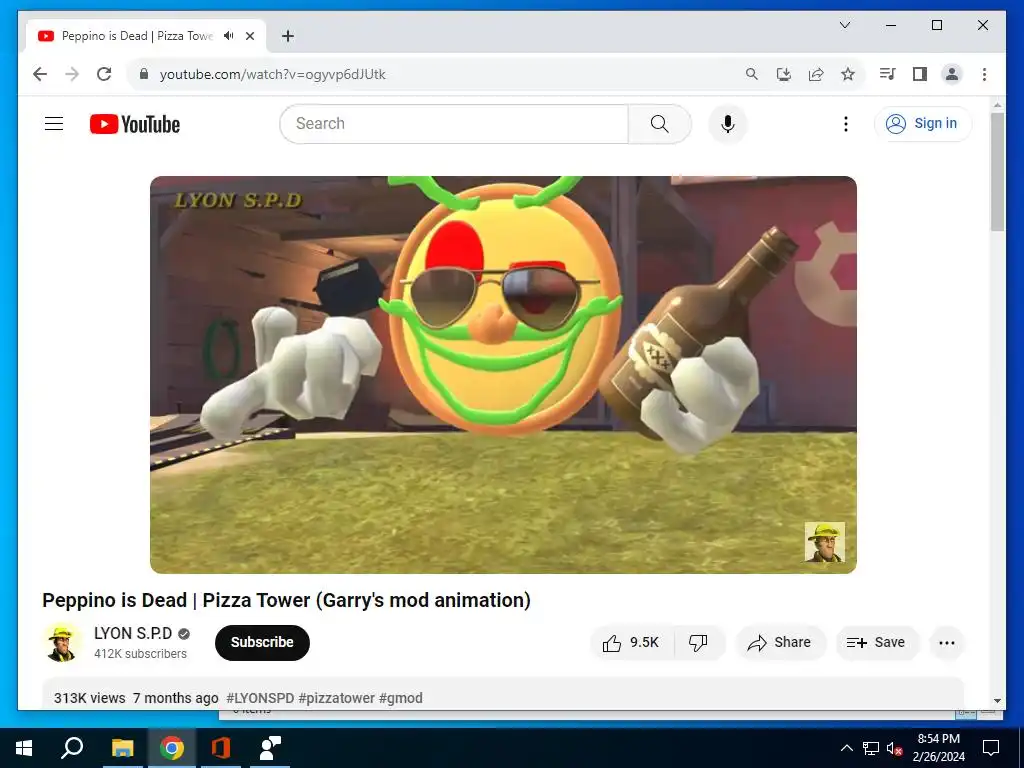Open YouTube settings three-dot menu
The height and width of the screenshot is (768, 1024).
[x=846, y=123]
